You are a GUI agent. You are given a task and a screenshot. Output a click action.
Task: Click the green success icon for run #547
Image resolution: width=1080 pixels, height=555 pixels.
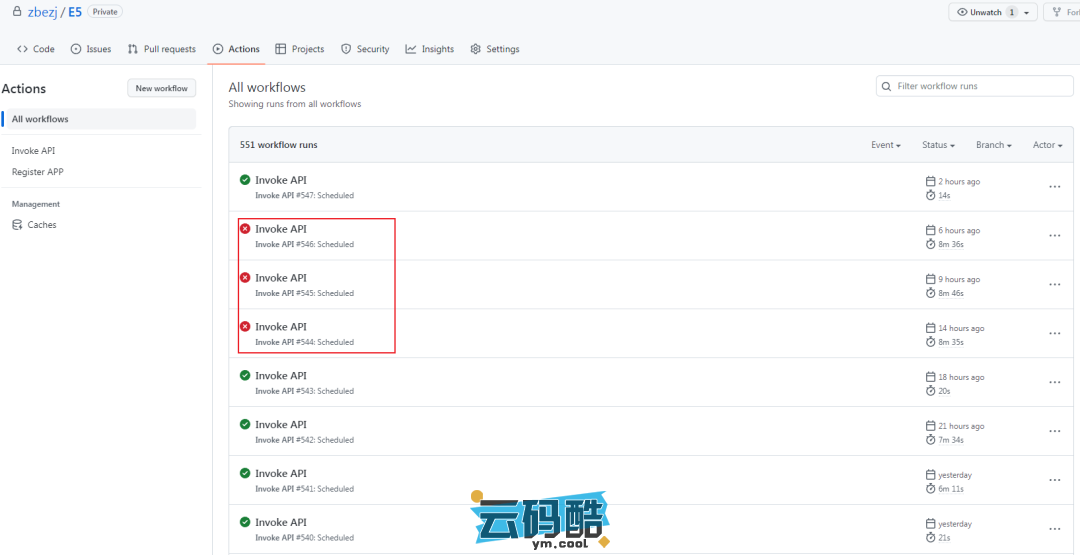(245, 180)
